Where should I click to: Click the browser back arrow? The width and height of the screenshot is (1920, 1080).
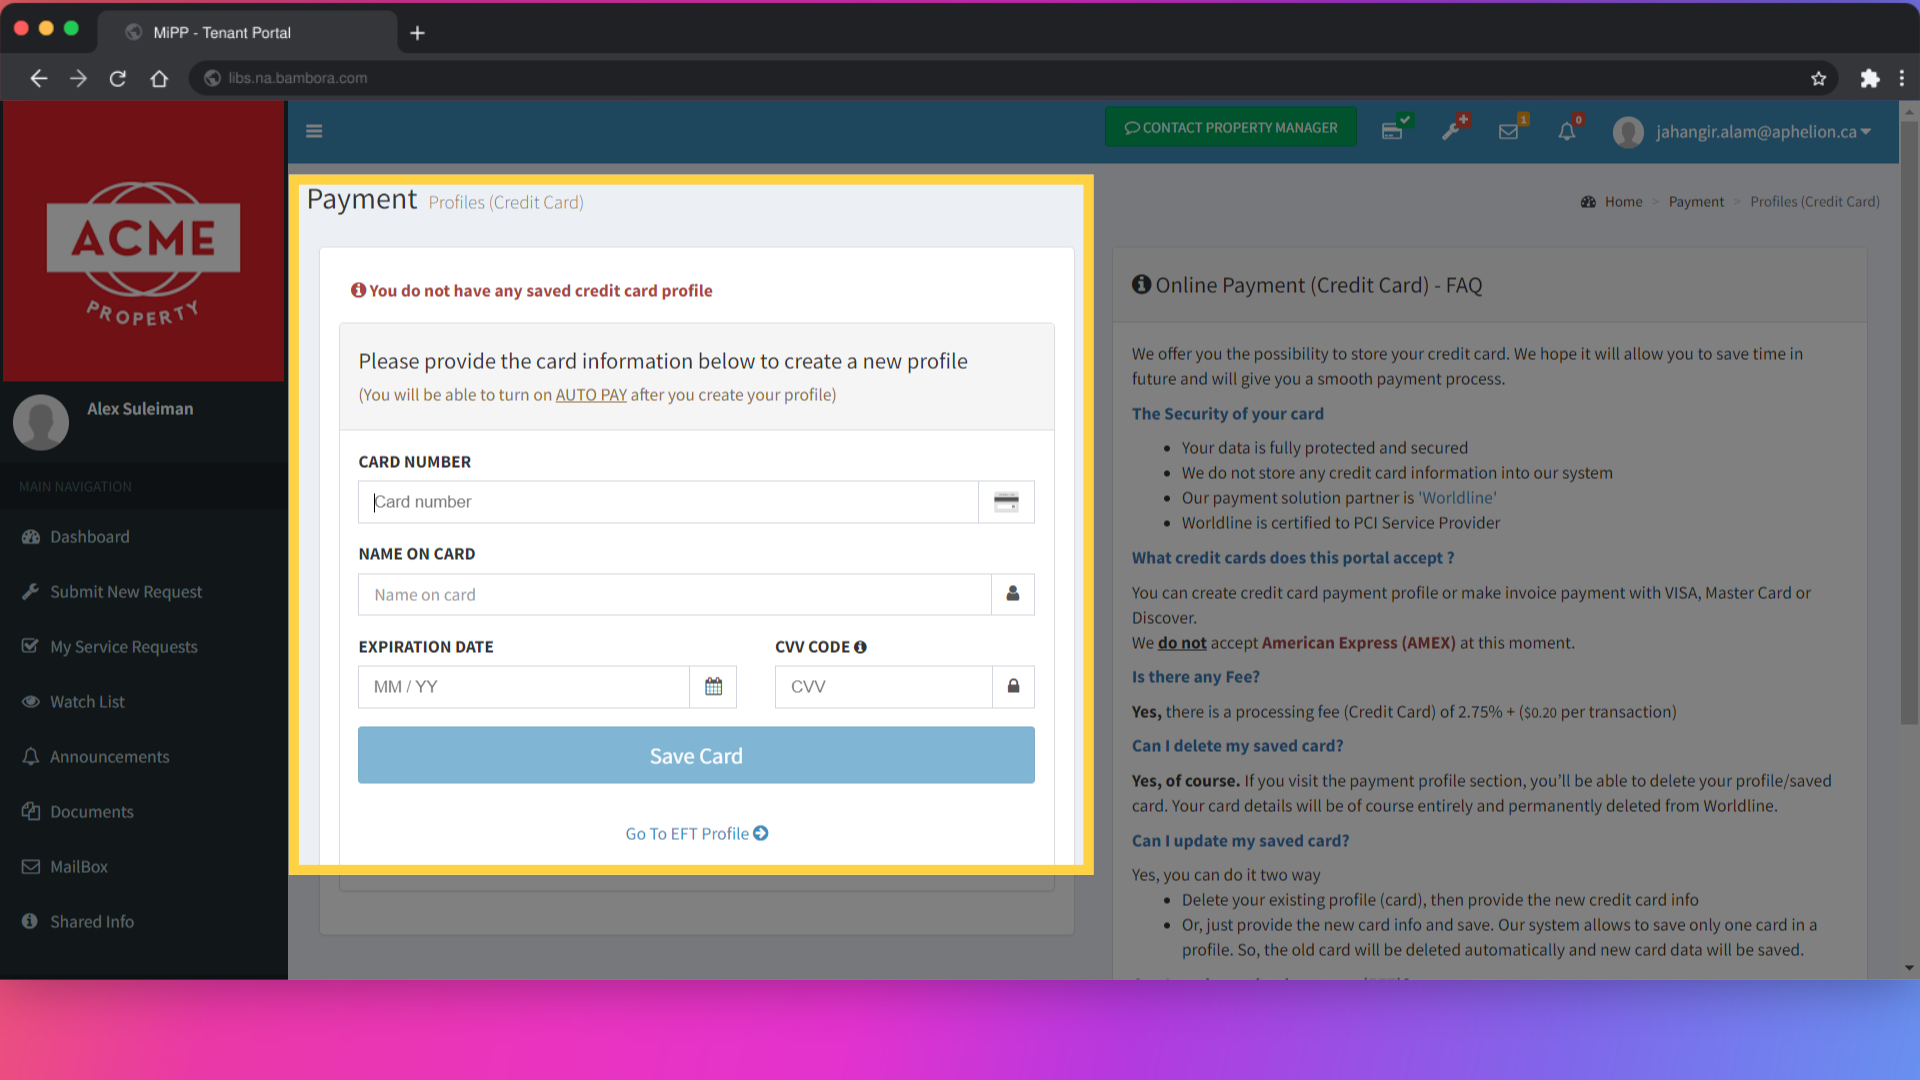point(38,78)
